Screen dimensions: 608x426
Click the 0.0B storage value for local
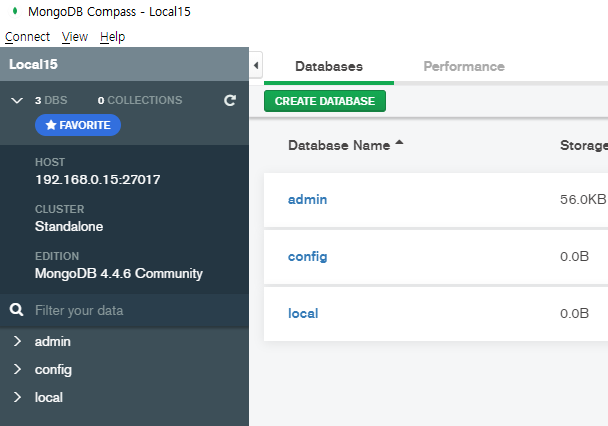pyautogui.click(x=574, y=313)
